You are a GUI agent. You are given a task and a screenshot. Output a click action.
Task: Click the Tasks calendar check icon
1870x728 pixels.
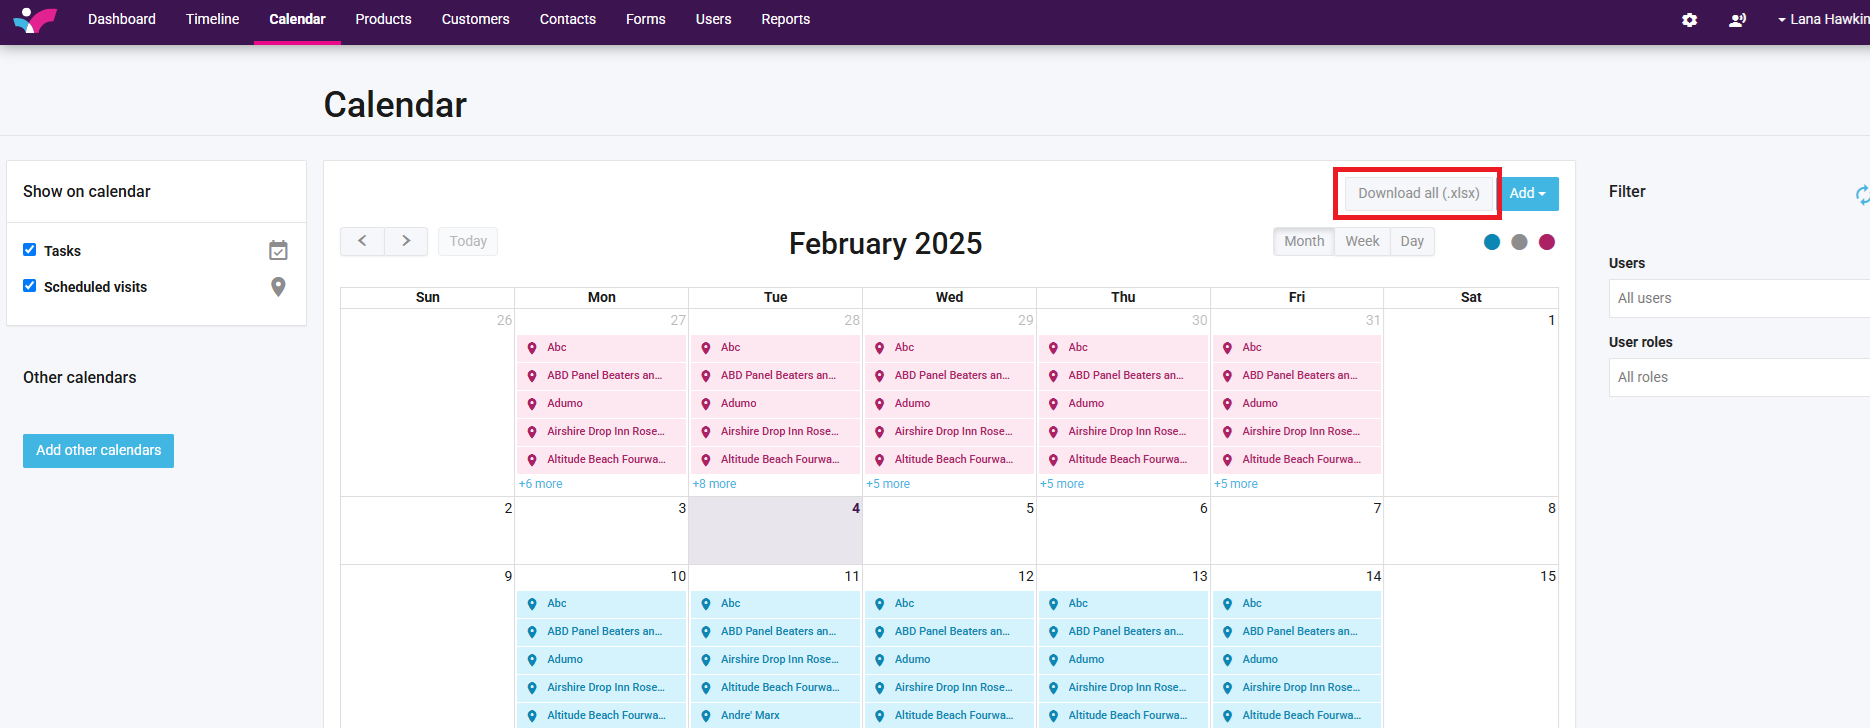click(278, 251)
